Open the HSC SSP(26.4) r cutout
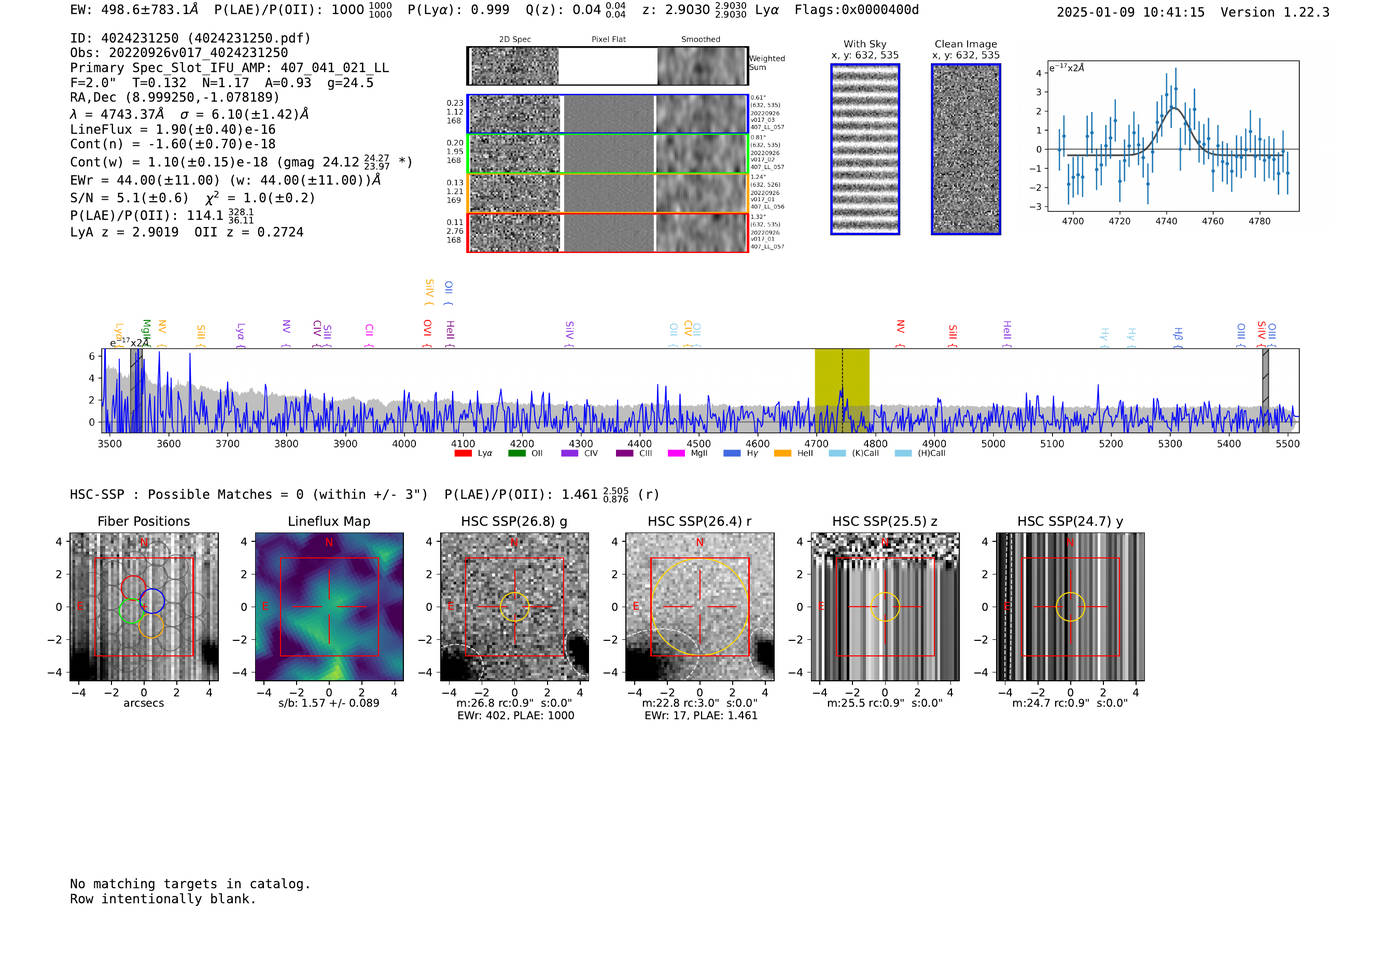Image resolution: width=1400 pixels, height=953 pixels. [x=700, y=607]
